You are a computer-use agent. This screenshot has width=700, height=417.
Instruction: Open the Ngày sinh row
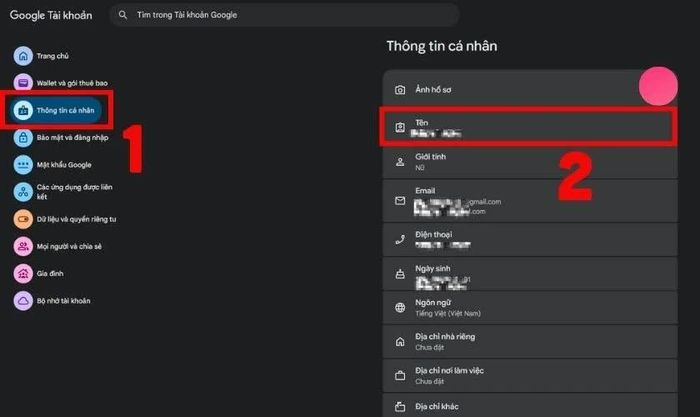(x=530, y=274)
